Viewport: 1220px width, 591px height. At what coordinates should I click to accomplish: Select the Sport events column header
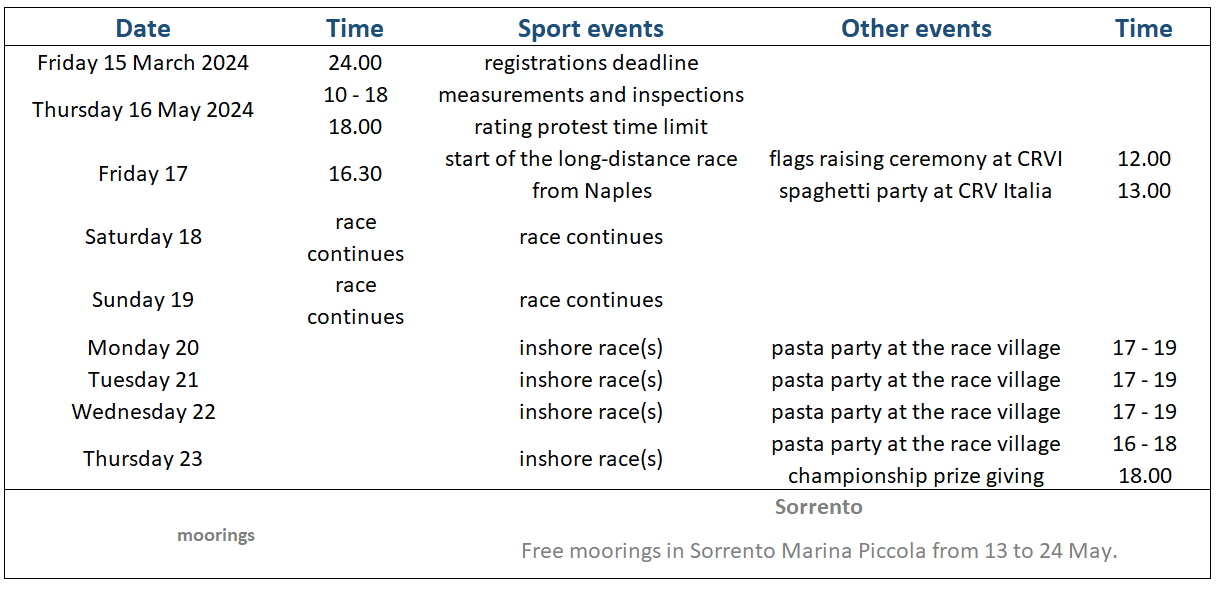pos(590,28)
